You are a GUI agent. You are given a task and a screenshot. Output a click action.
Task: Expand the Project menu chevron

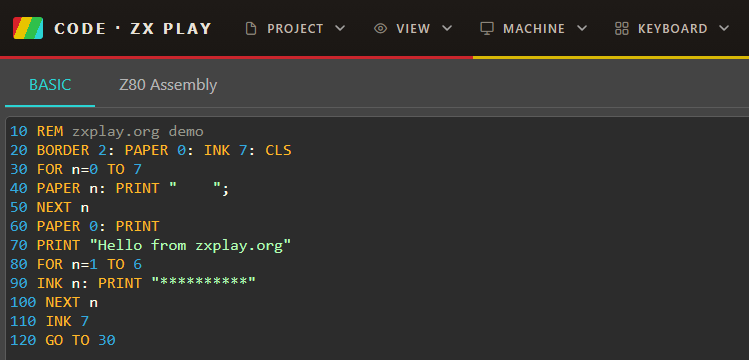coord(340,29)
